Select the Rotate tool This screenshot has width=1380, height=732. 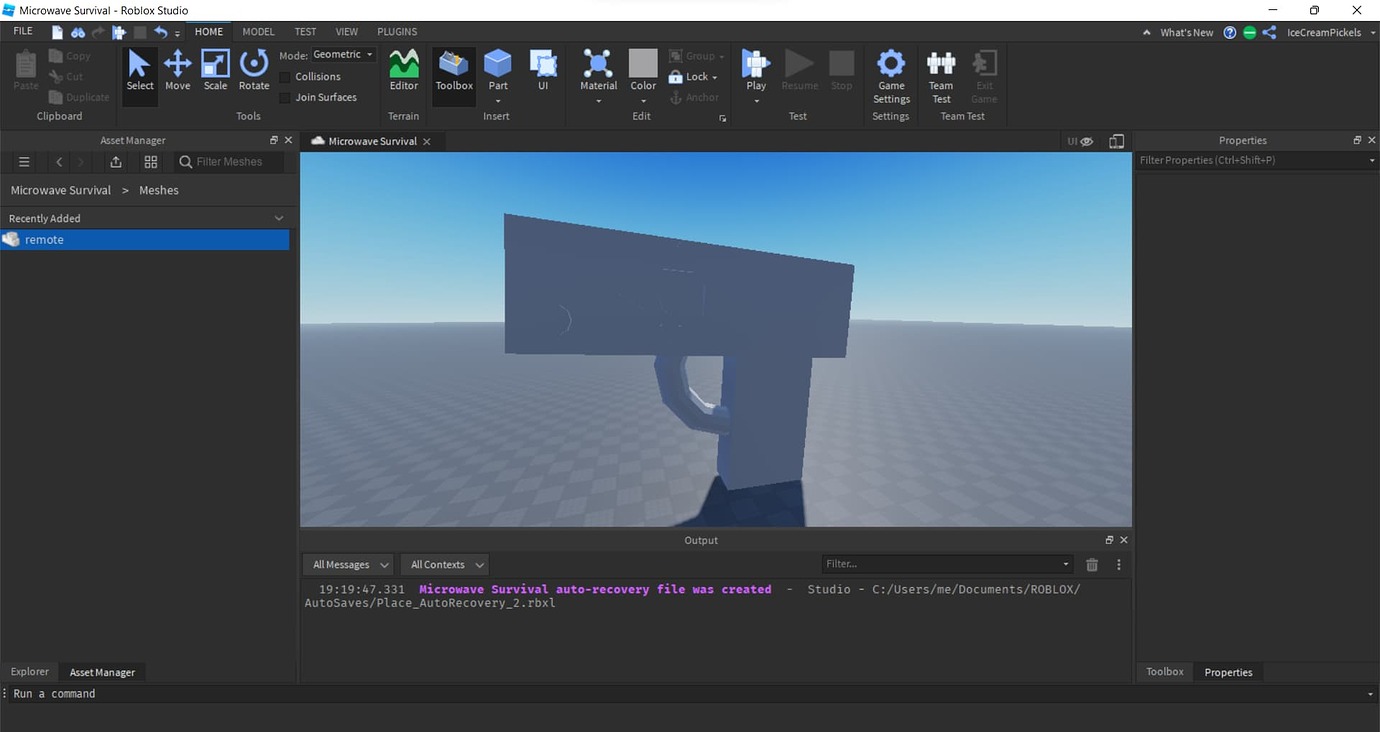click(x=254, y=70)
